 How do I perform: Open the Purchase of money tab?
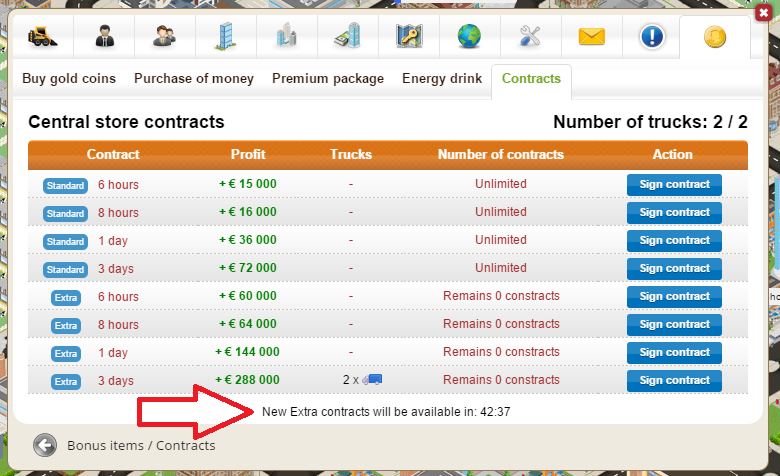(x=194, y=79)
